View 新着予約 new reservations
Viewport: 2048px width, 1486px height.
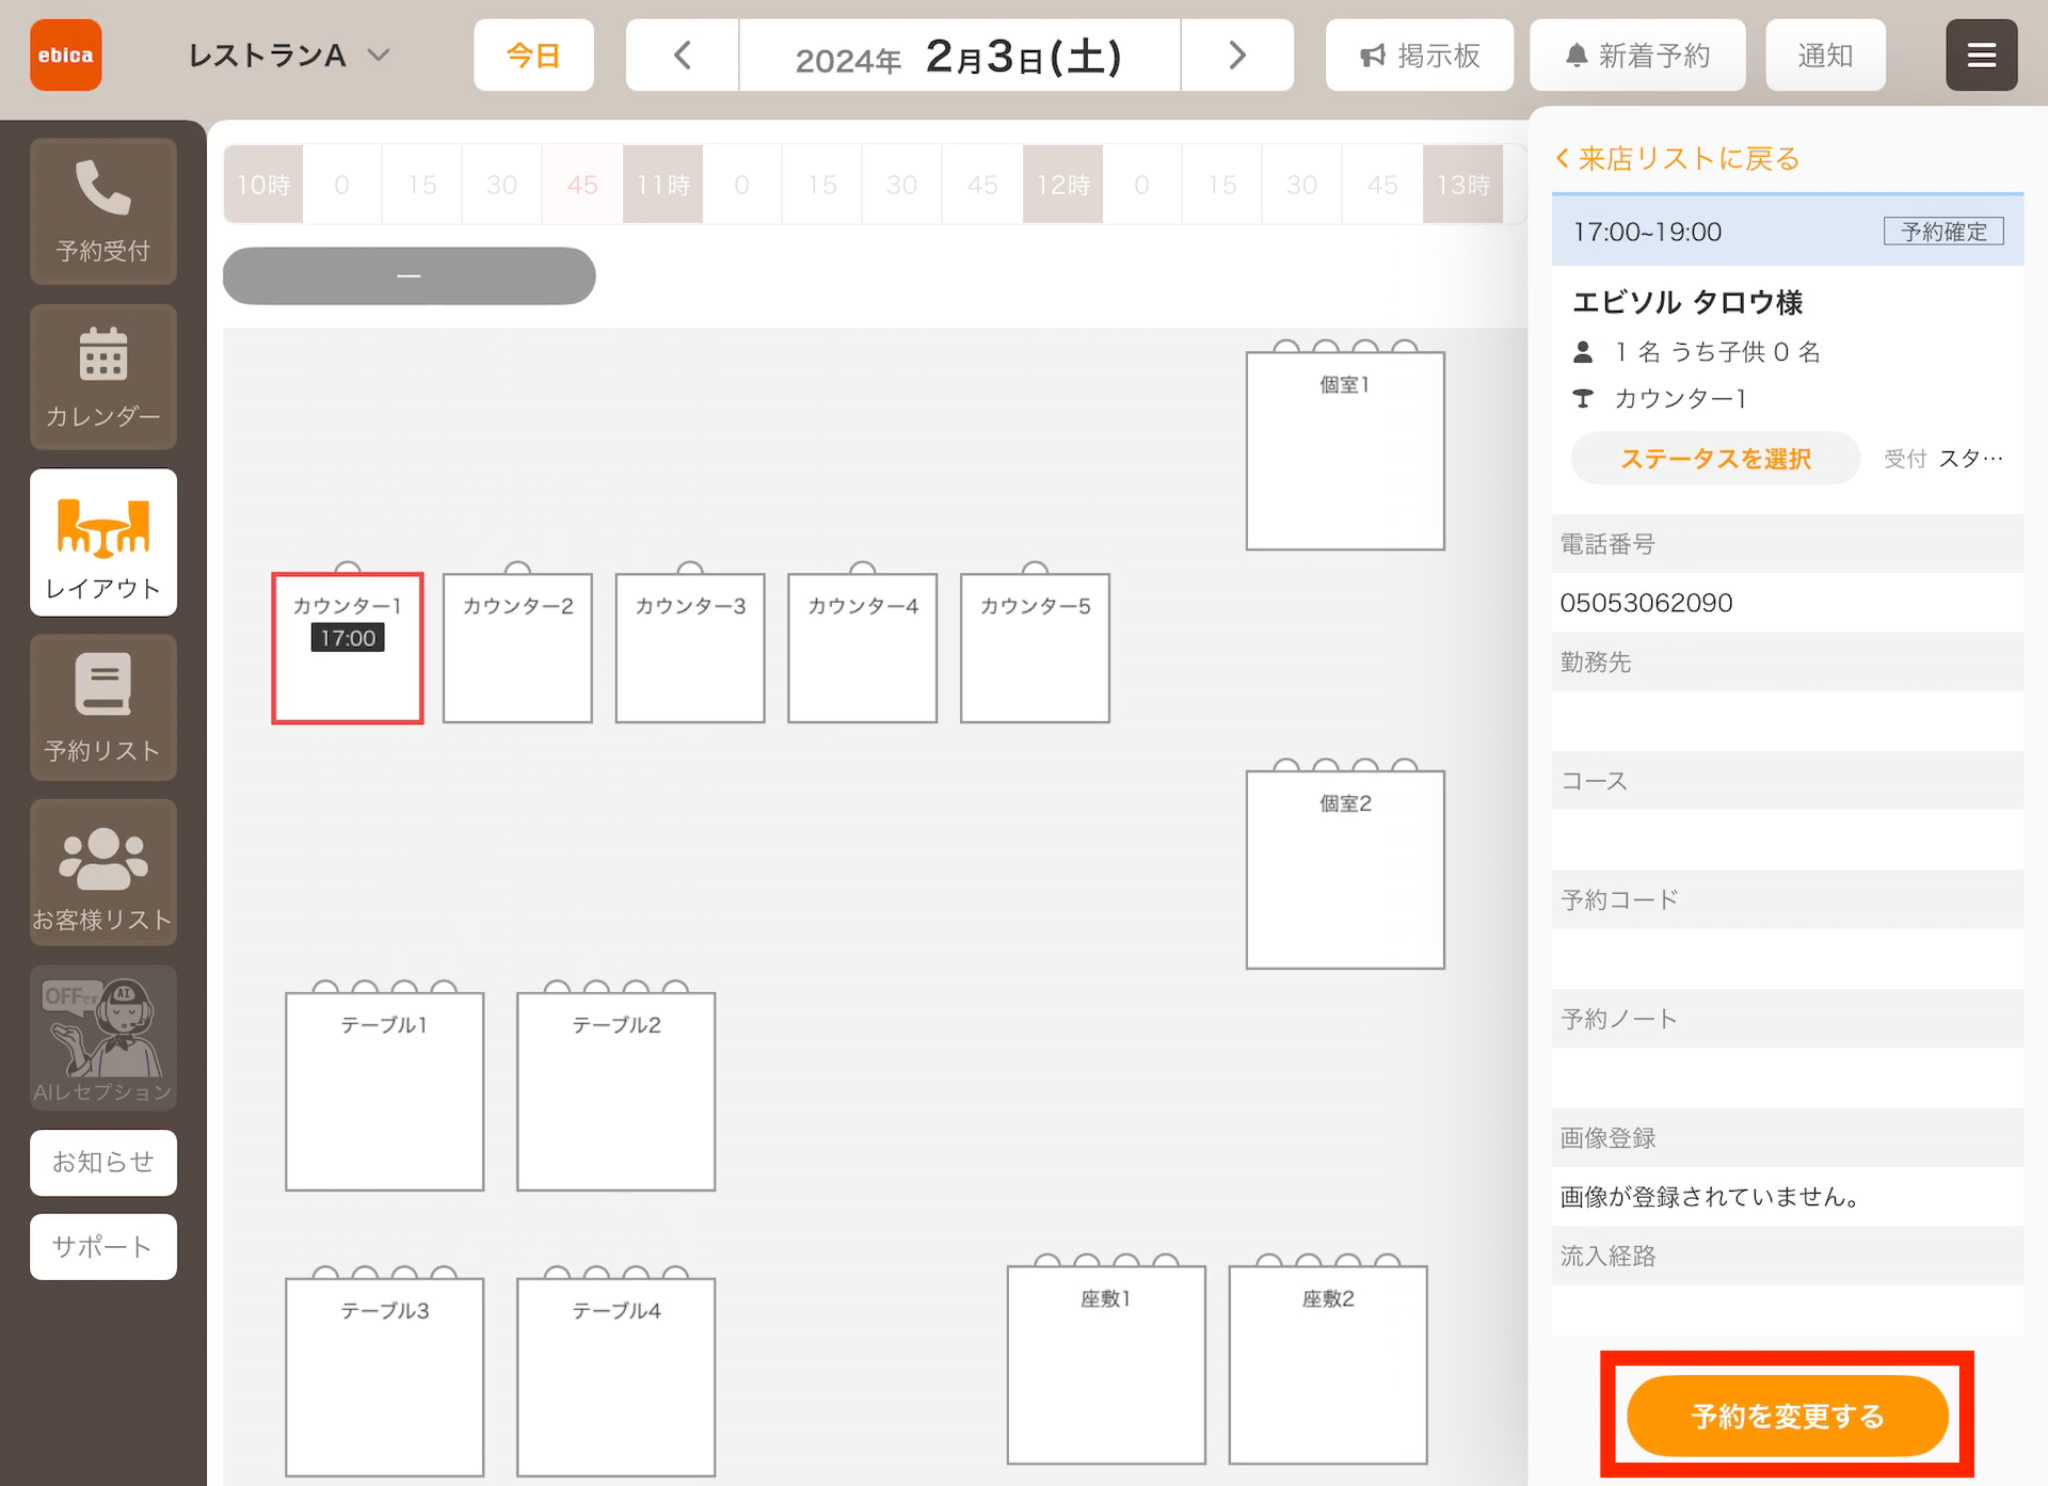click(x=1637, y=55)
